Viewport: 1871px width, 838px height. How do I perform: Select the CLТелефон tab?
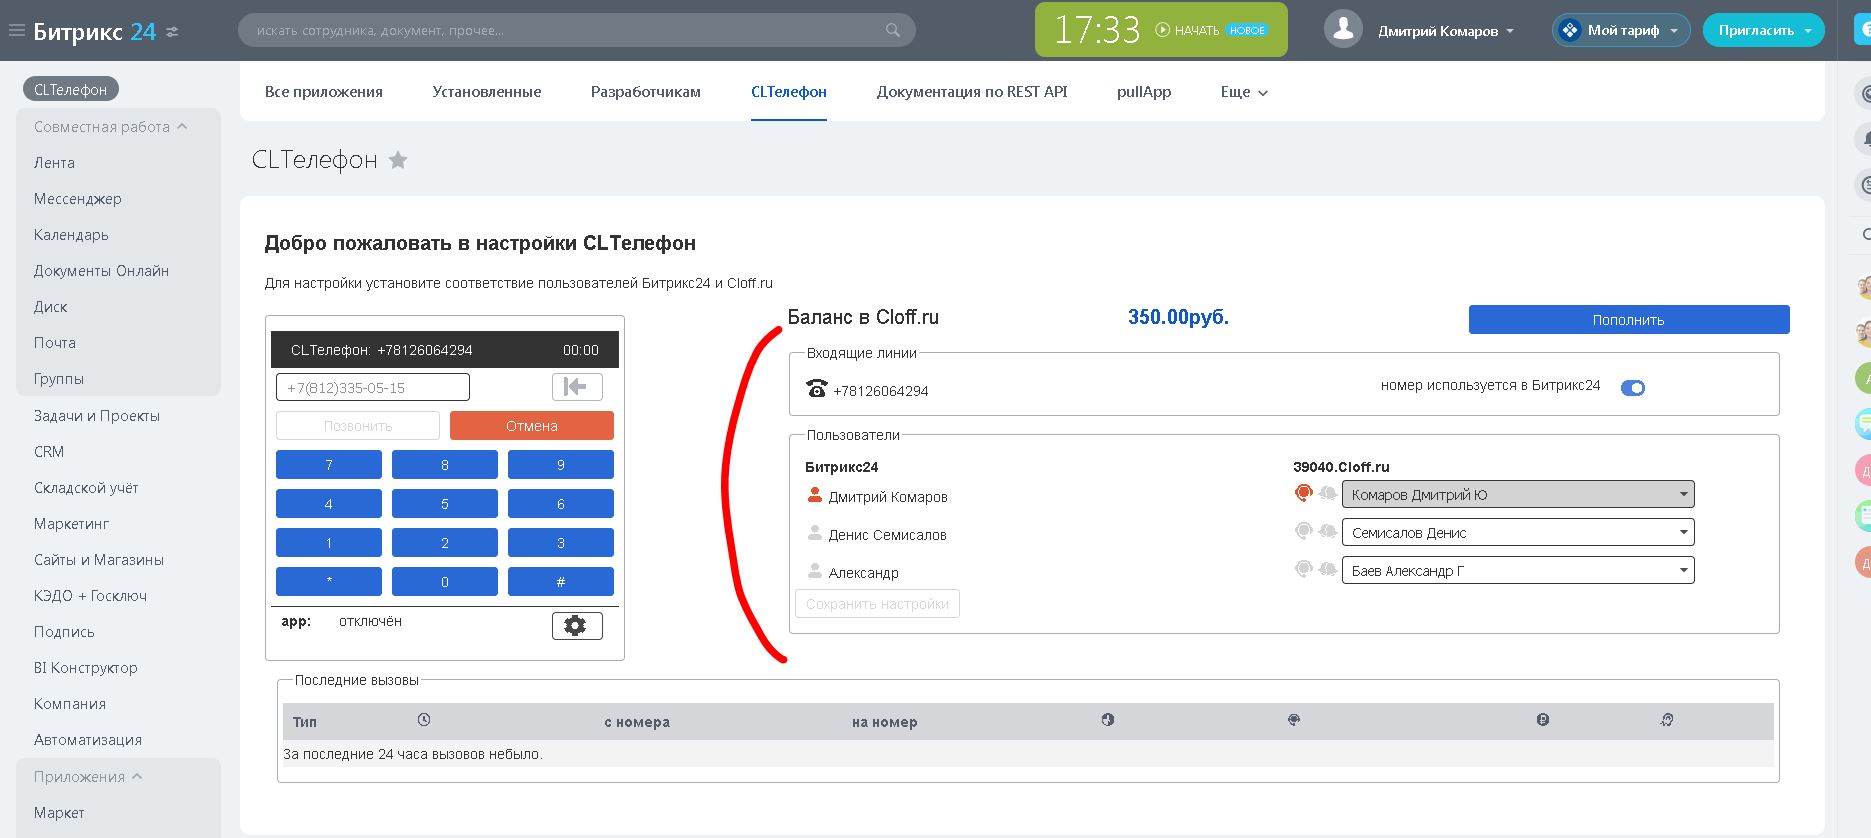[789, 92]
